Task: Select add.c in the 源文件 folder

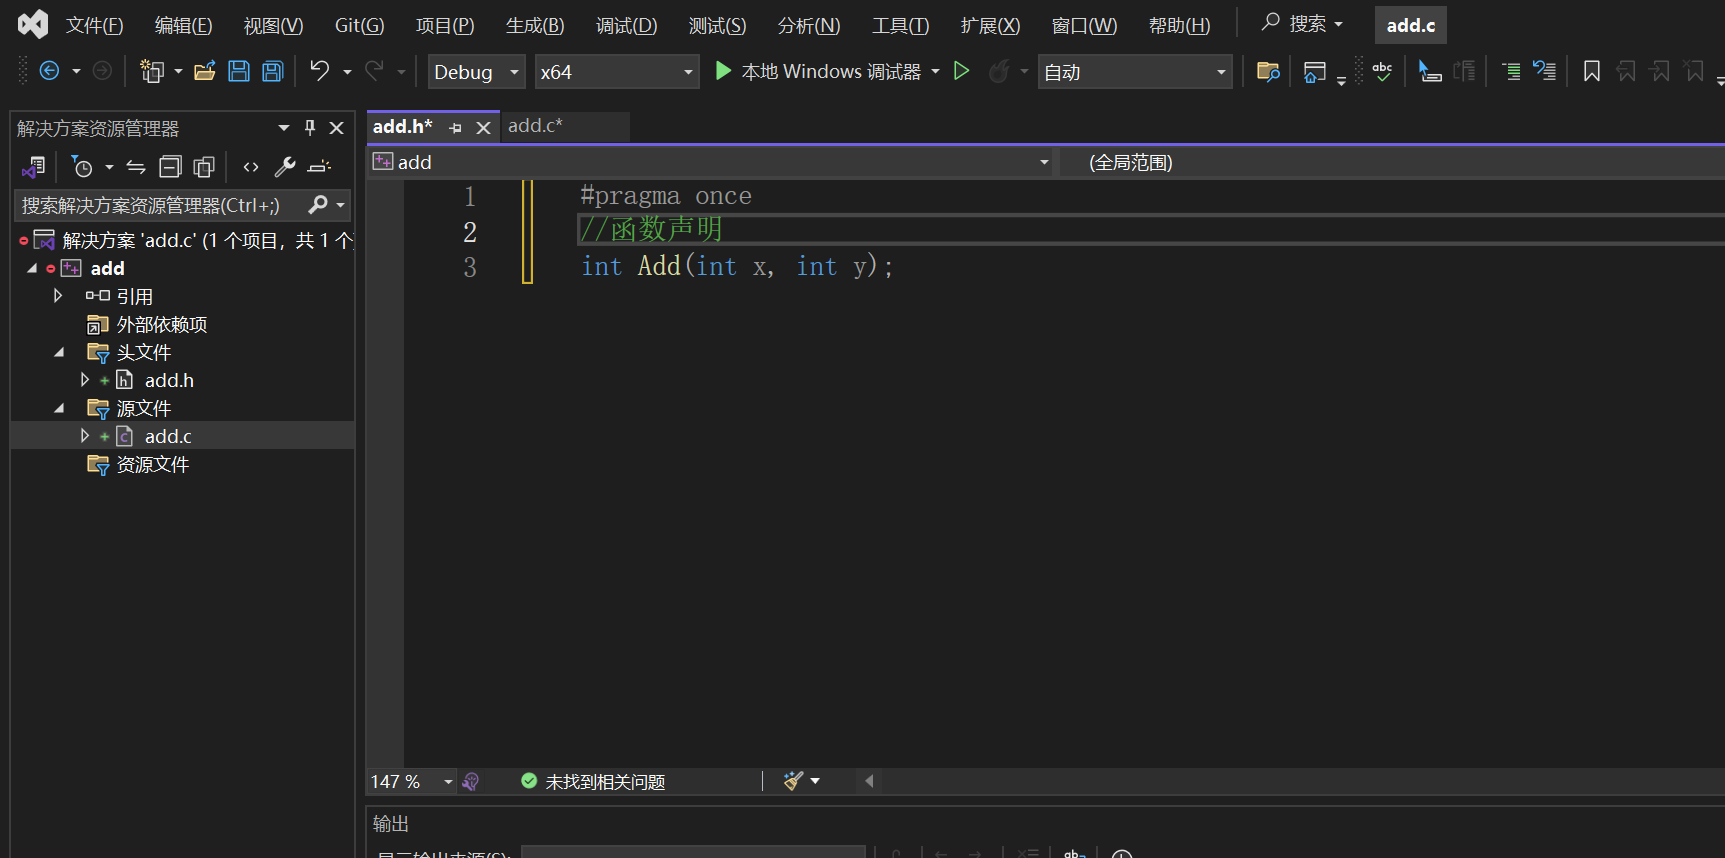Action: point(168,436)
